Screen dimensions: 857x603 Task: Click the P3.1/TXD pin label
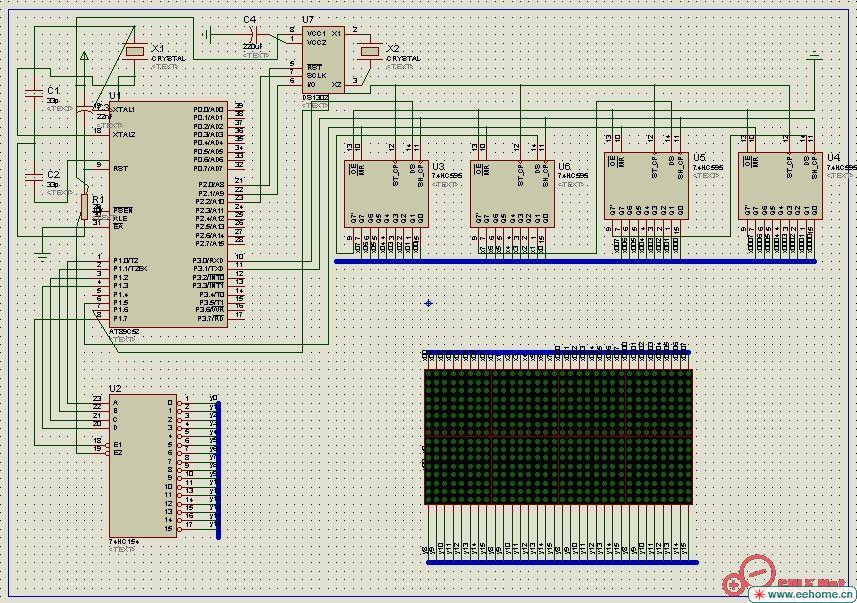coord(208,269)
